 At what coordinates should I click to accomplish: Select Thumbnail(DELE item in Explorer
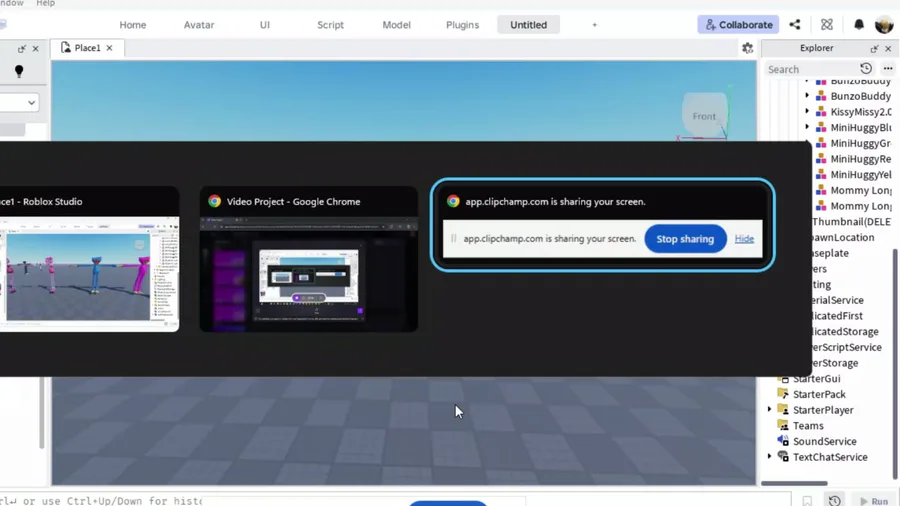(851, 221)
